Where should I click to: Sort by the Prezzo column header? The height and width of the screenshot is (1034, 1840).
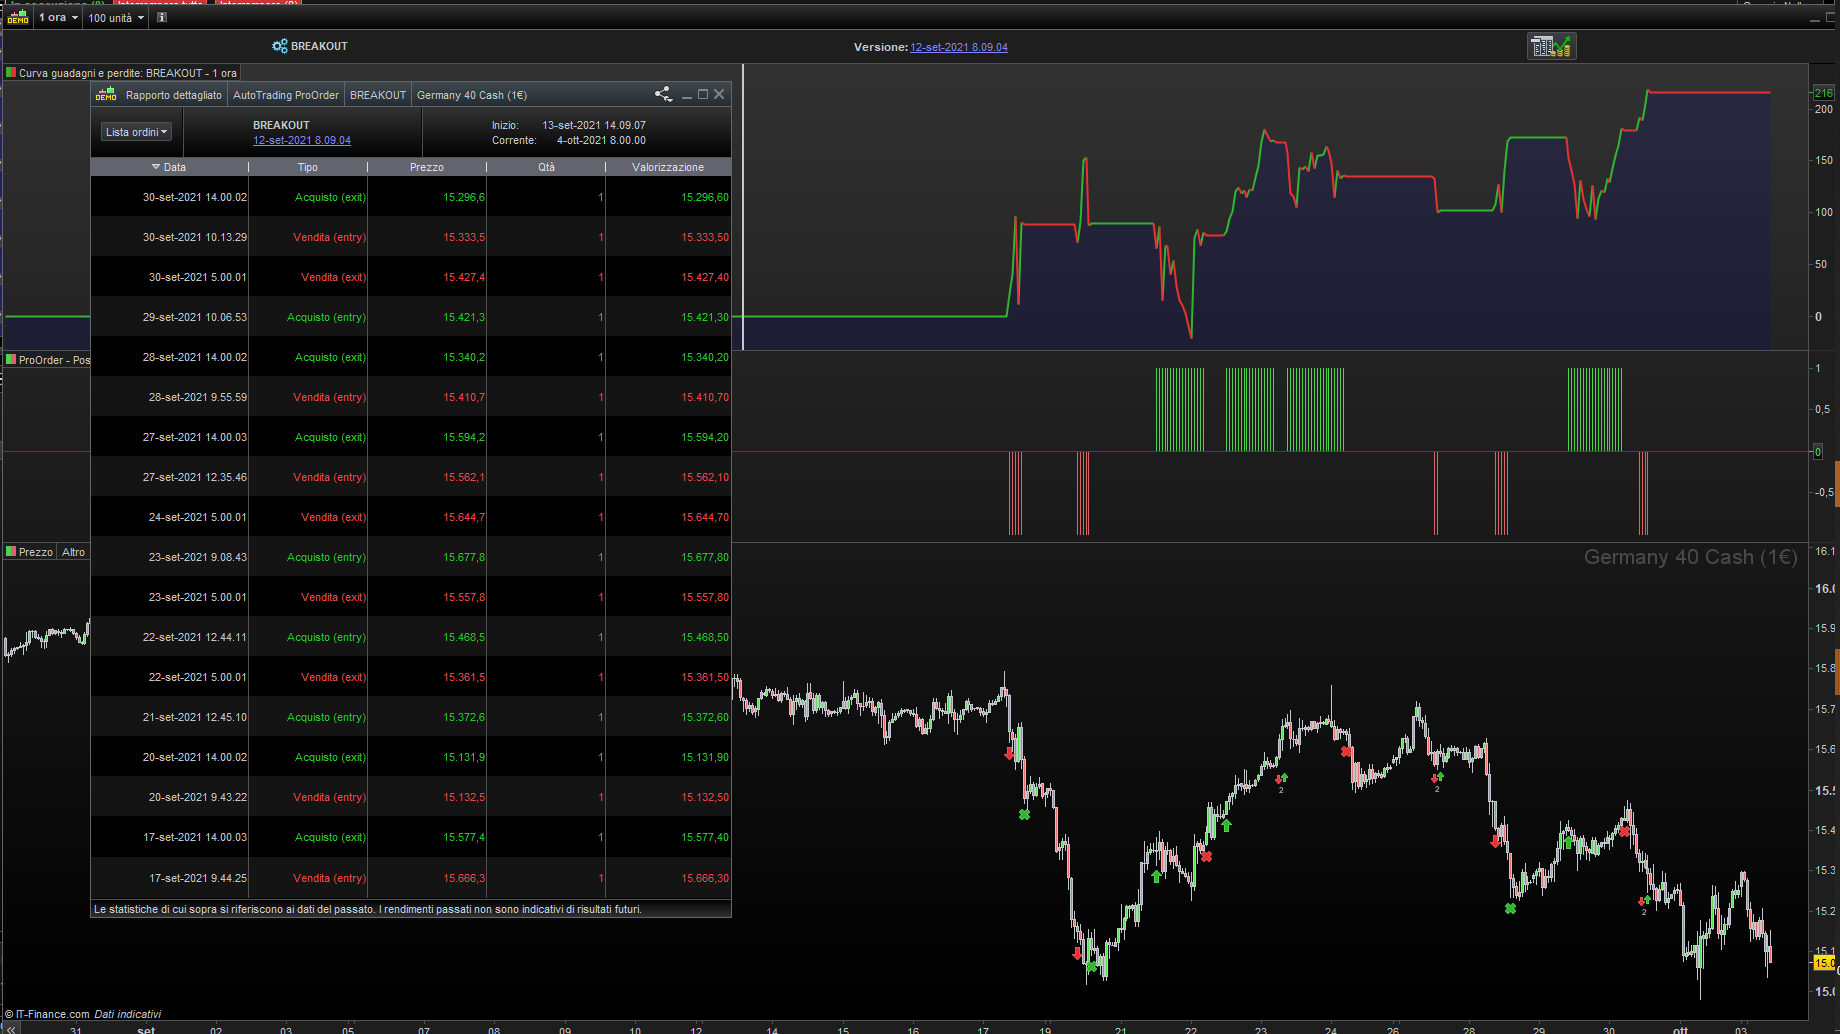tap(427, 167)
